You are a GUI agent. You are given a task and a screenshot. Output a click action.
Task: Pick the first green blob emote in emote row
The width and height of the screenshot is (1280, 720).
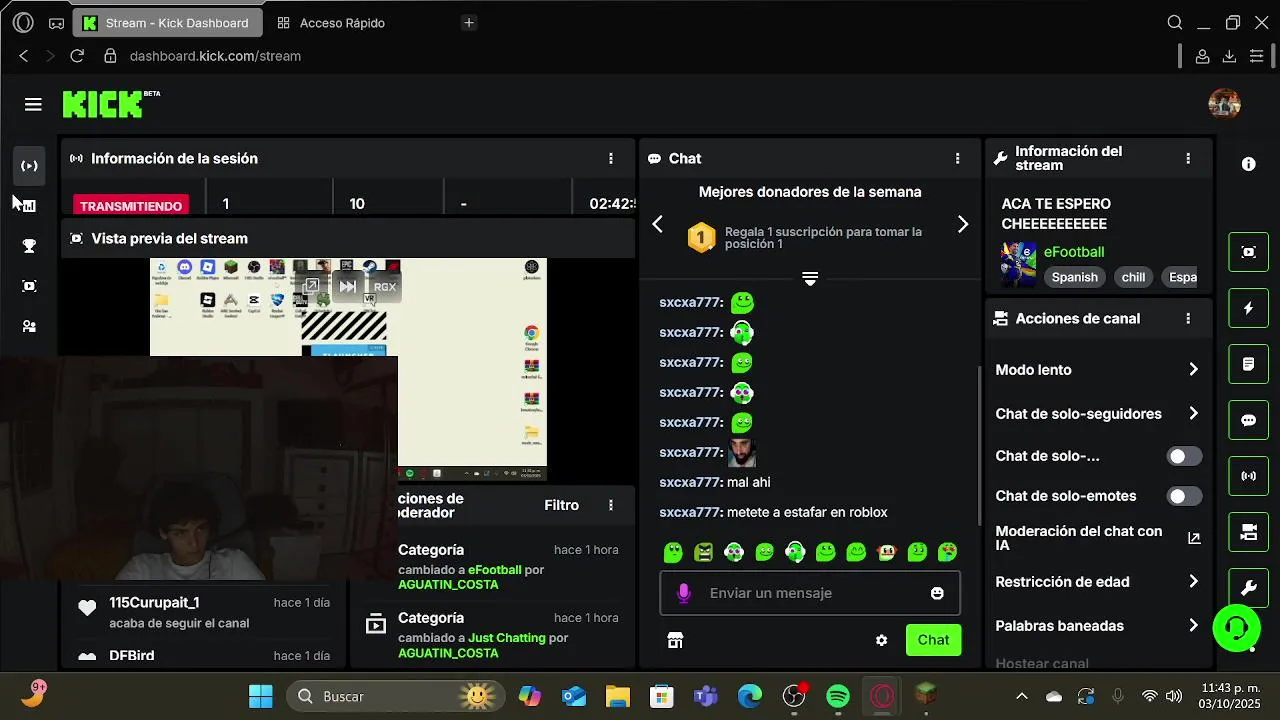pyautogui.click(x=673, y=551)
